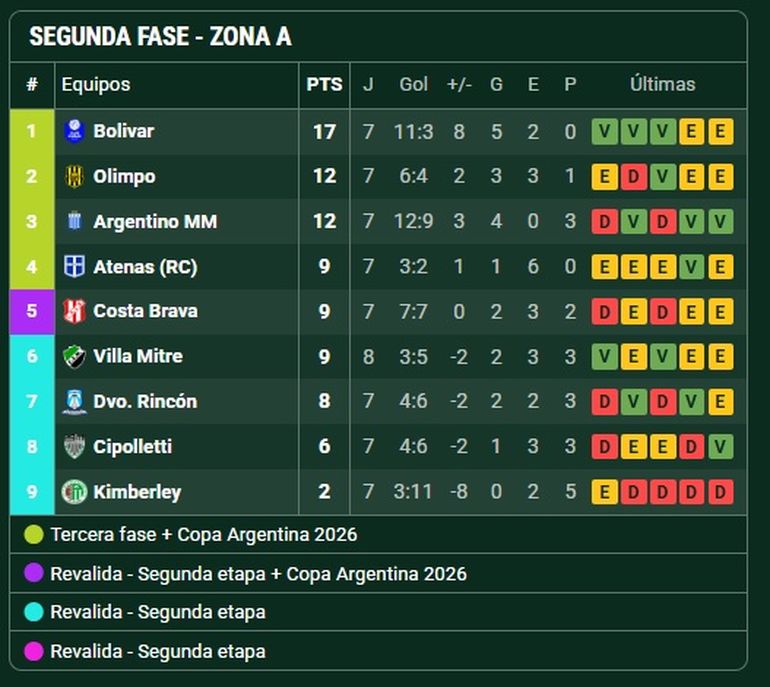This screenshot has height=687, width=770.
Task: Sort table by PTS column header
Action: 324,85
